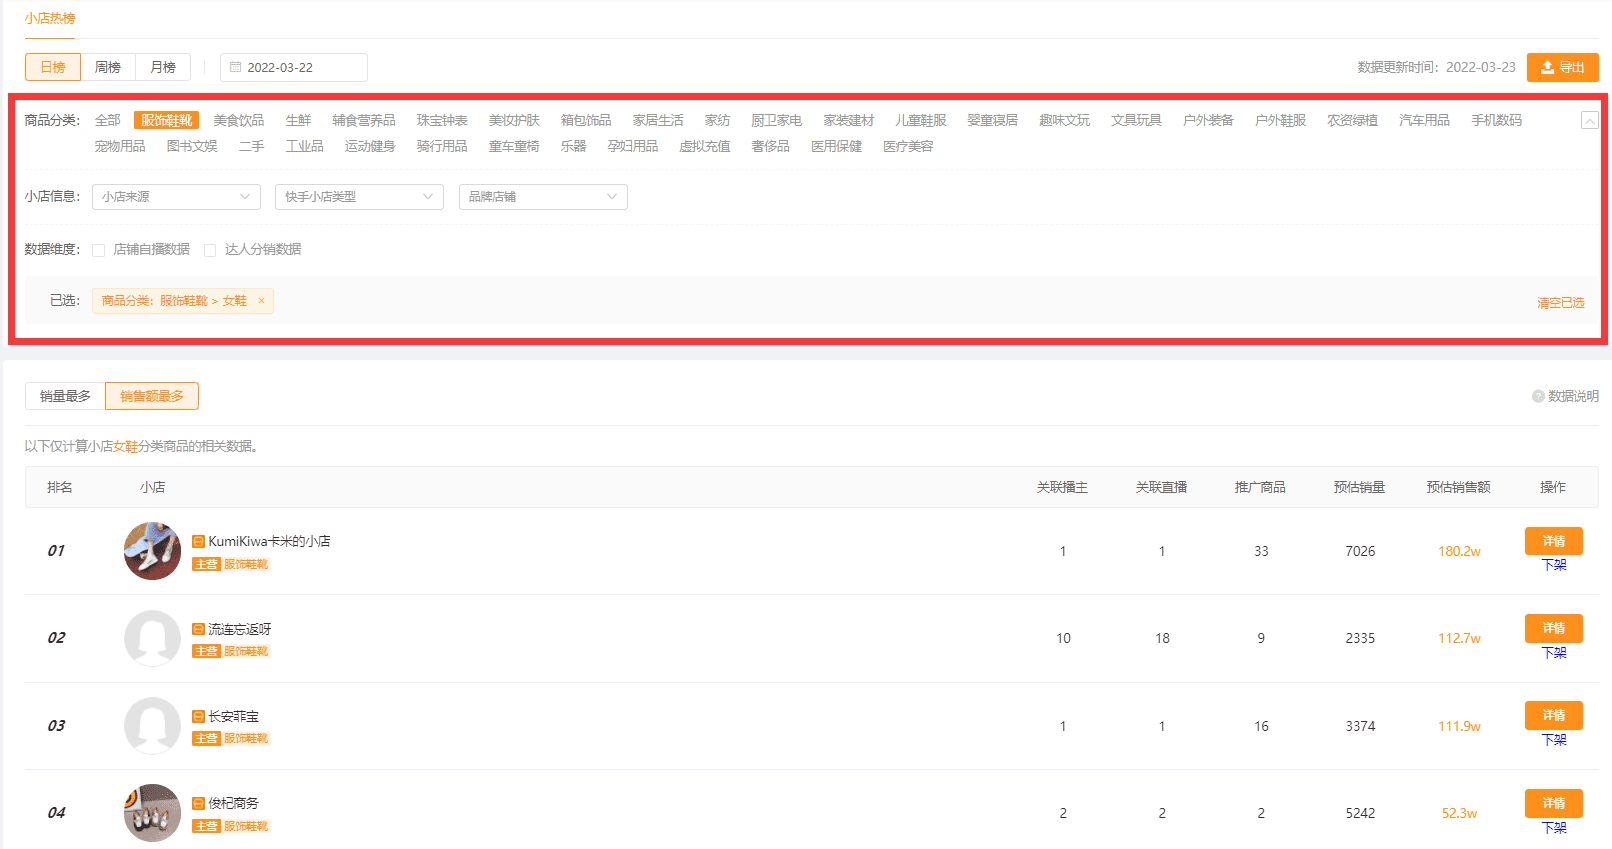This screenshot has width=1612, height=849.
Task: Click the shop icon before 俊杞商务
Action: pos(198,803)
